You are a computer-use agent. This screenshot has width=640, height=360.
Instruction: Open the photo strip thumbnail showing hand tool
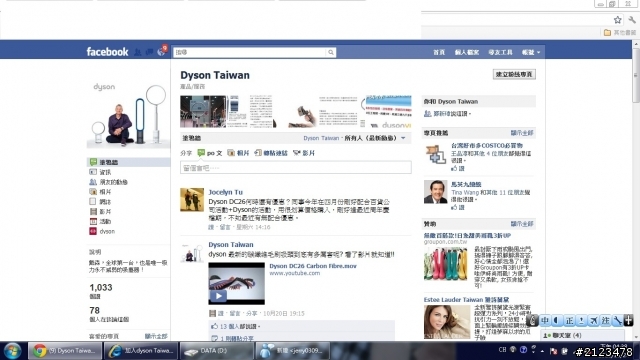pyautogui.click(x=297, y=111)
